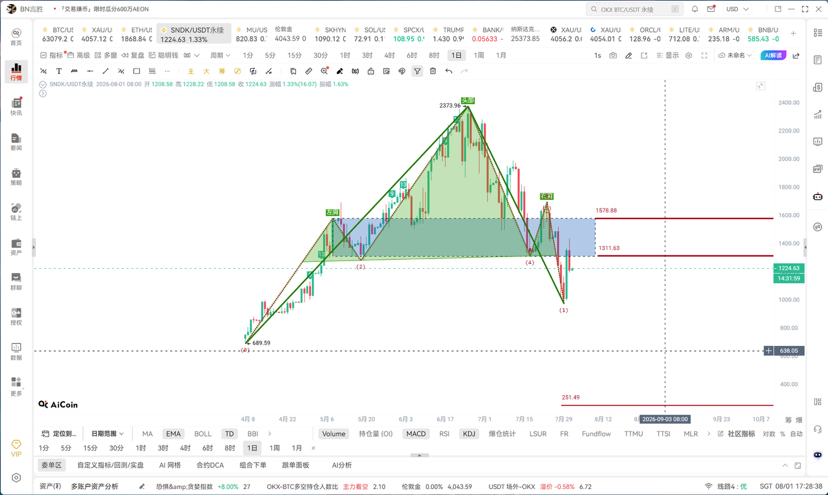Open VIP section in left sidebar
828x495 pixels.
pos(16,448)
